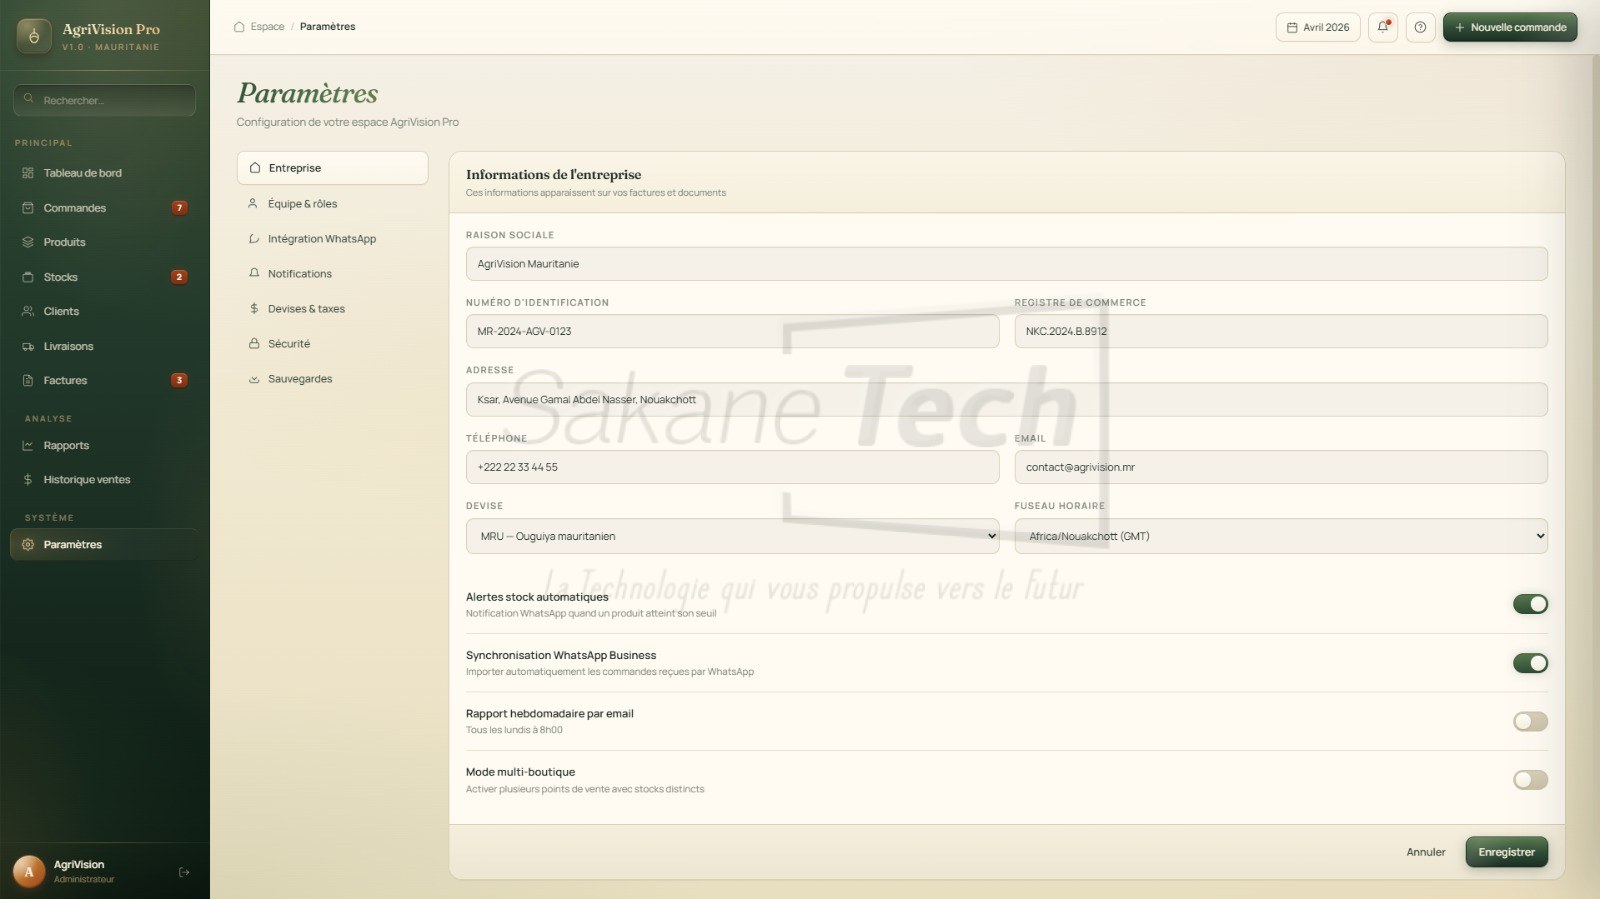
Task: Disable Alertes stock automatiques toggle
Action: coord(1530,604)
